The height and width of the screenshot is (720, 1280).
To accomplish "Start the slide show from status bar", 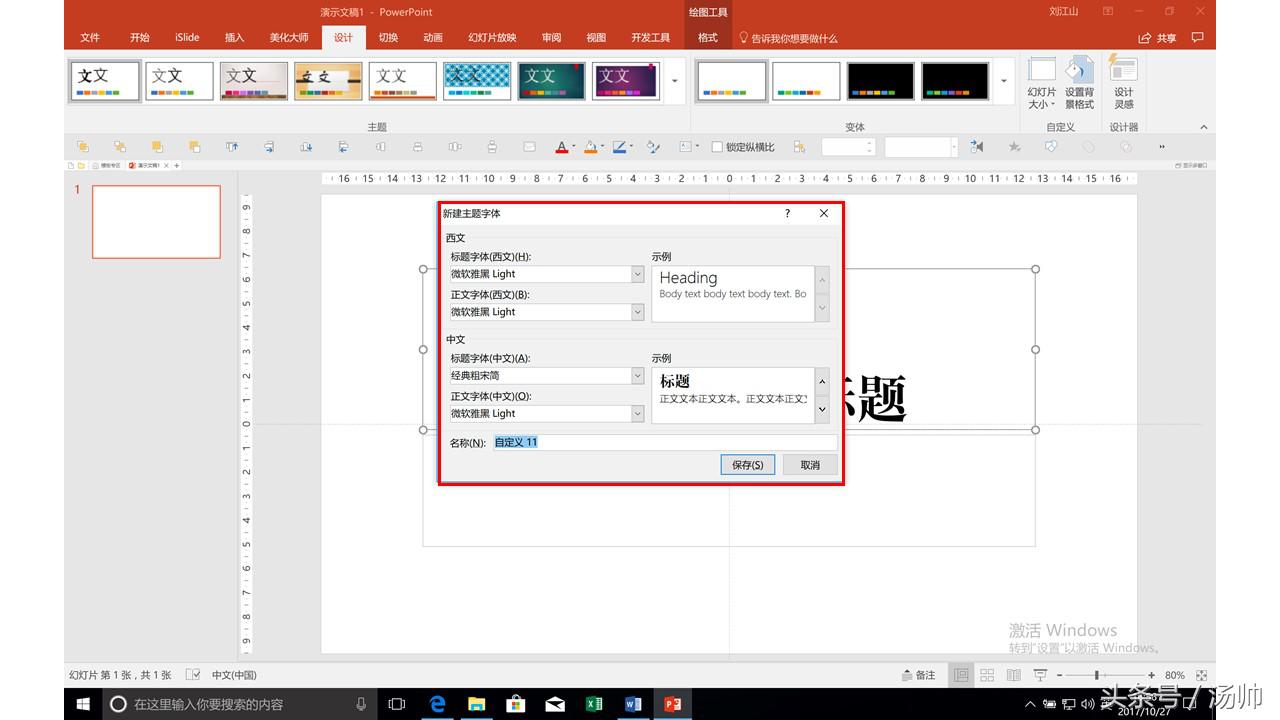I will click(1041, 675).
